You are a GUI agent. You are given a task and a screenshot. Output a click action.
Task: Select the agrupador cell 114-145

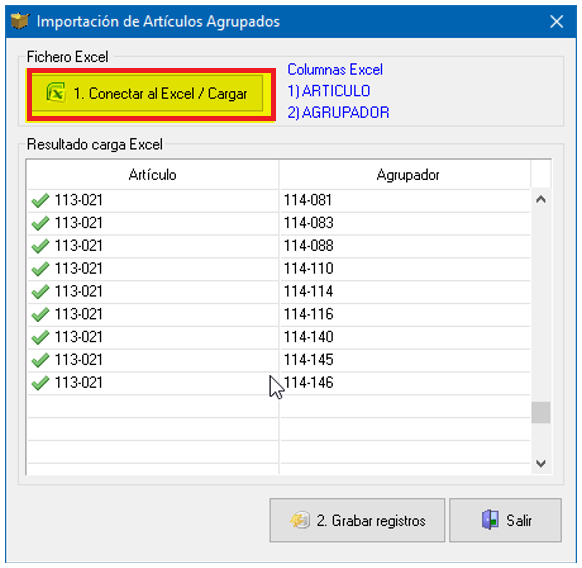tap(405, 360)
